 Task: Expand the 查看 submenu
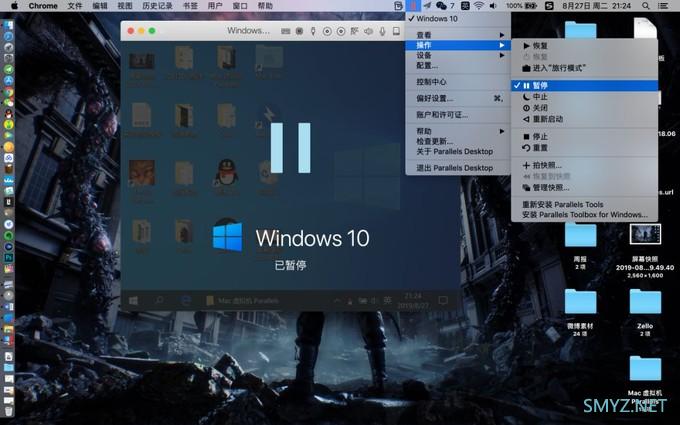tap(458, 35)
